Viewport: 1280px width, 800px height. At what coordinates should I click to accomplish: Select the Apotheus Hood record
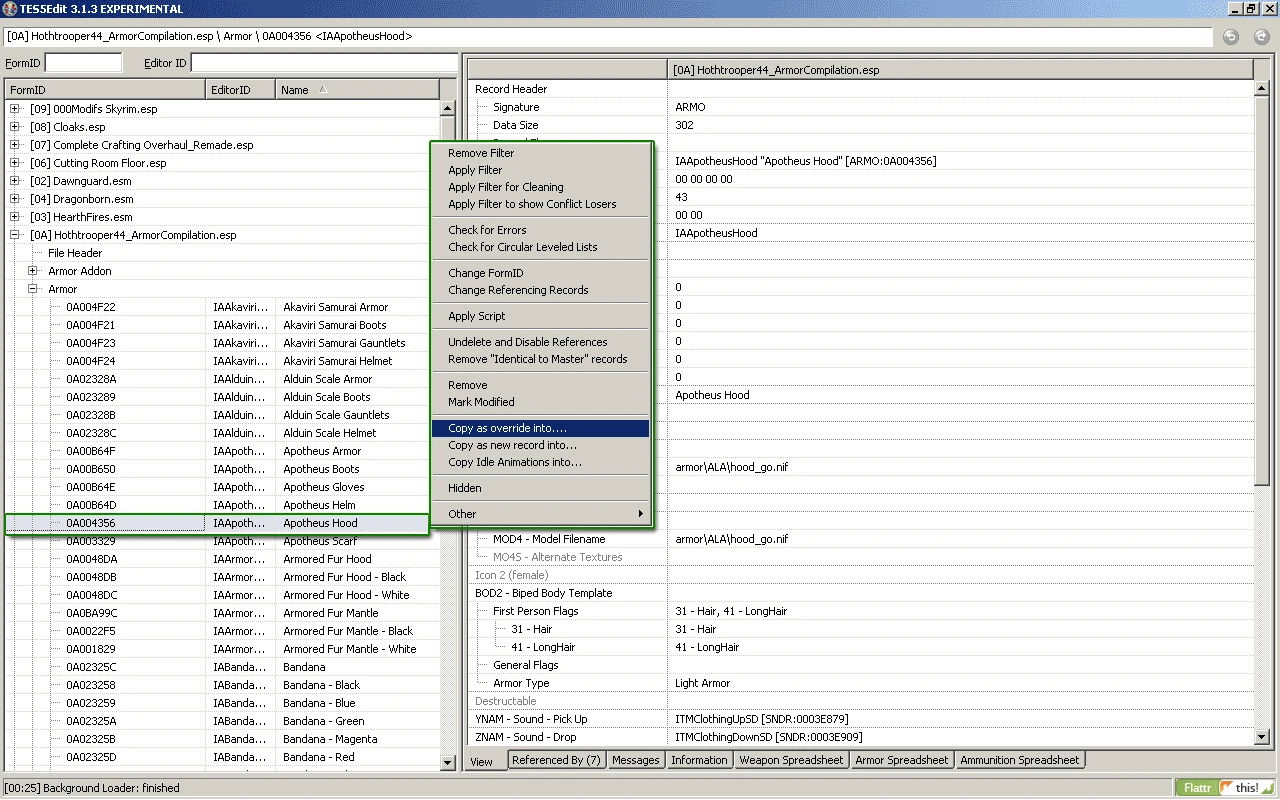[x=217, y=523]
